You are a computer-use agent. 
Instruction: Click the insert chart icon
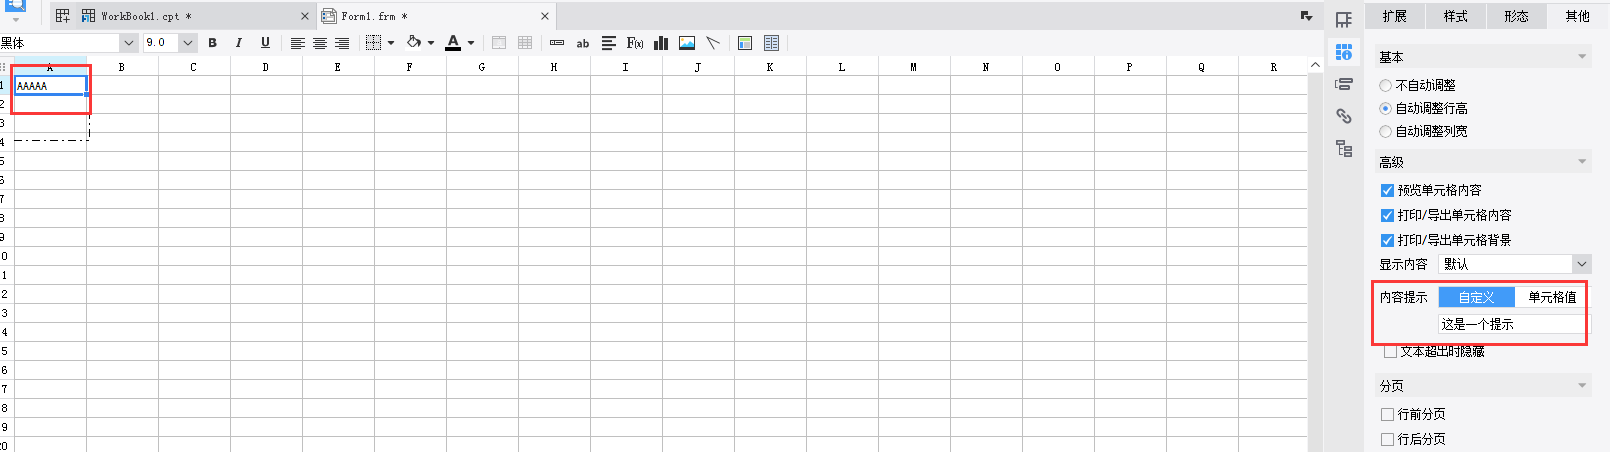[661, 43]
